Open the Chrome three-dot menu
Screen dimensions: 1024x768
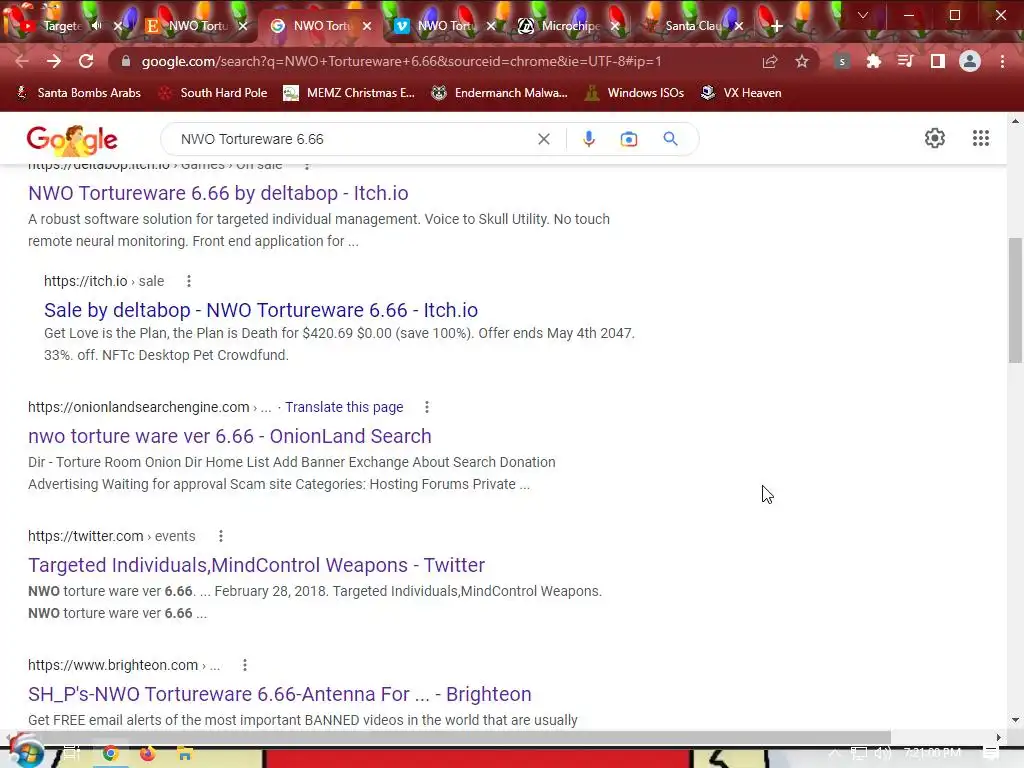[x=1002, y=61]
